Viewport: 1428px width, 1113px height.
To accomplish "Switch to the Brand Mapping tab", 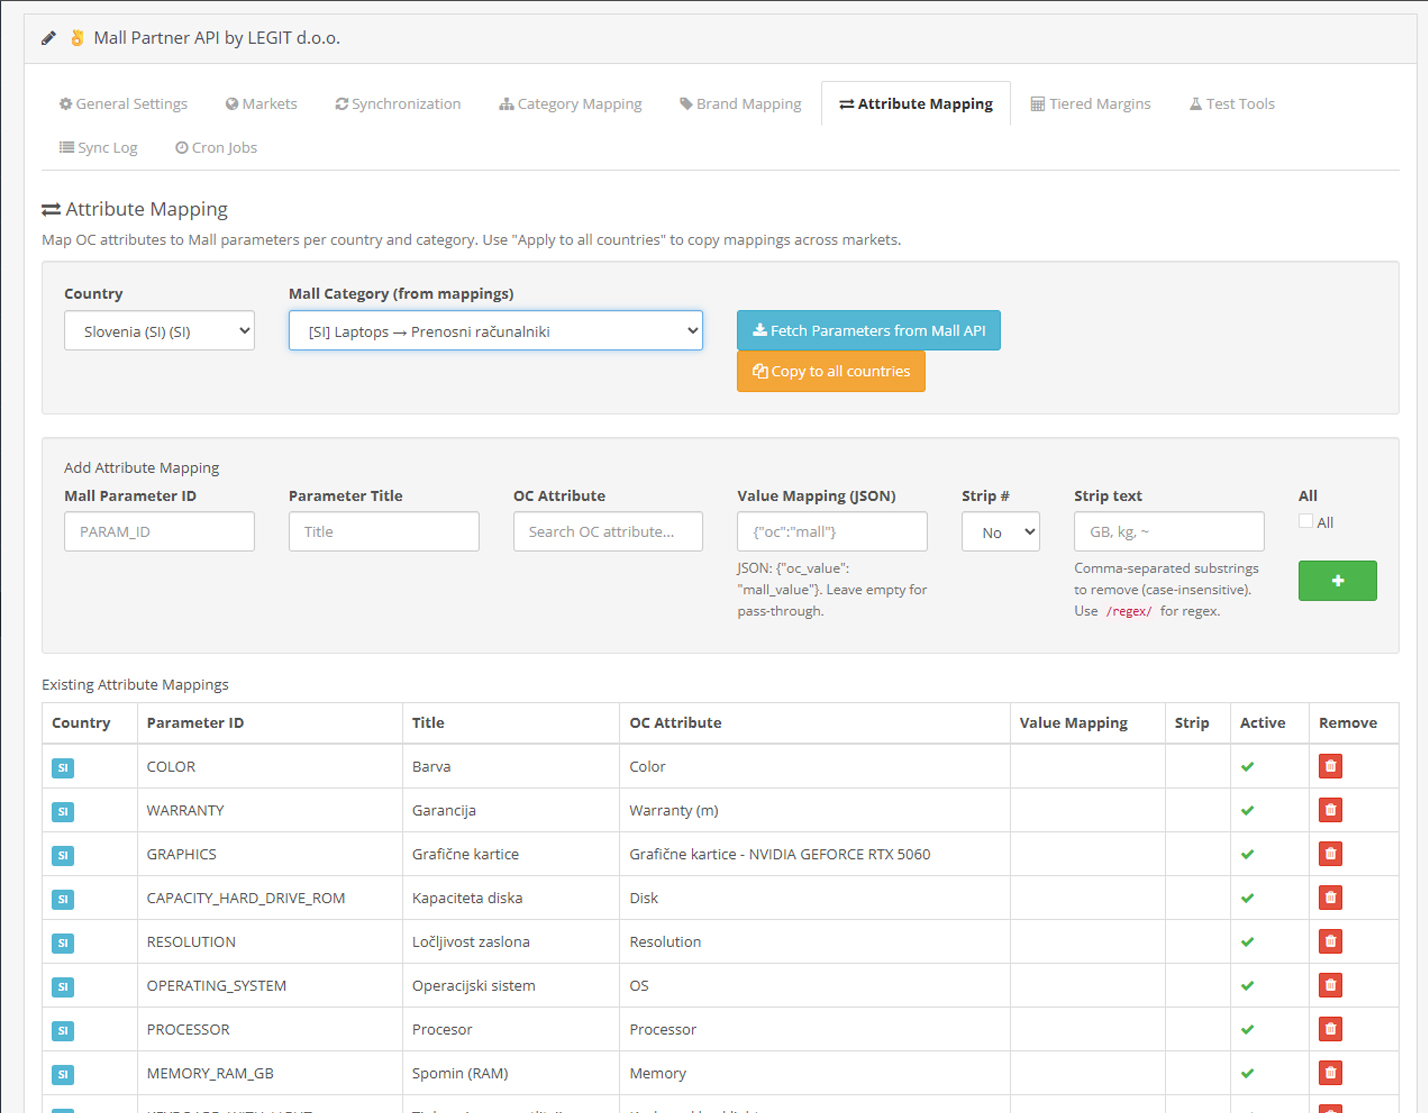I will 740,104.
